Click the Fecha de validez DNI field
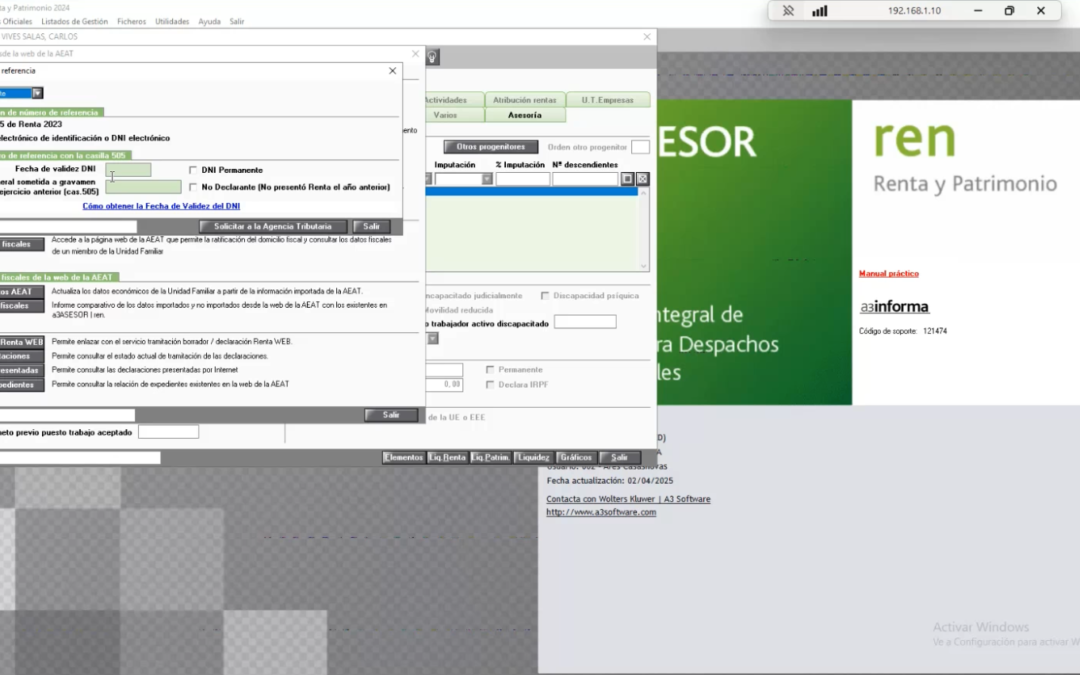This screenshot has height=675, width=1080. (x=128, y=169)
